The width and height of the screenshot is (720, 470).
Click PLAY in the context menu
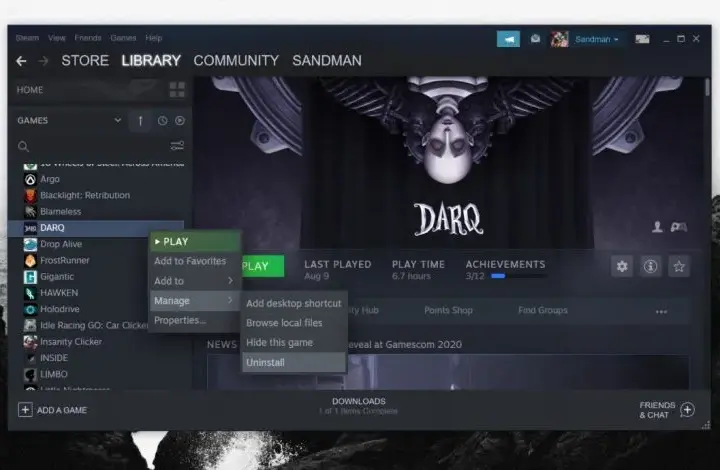tap(195, 241)
